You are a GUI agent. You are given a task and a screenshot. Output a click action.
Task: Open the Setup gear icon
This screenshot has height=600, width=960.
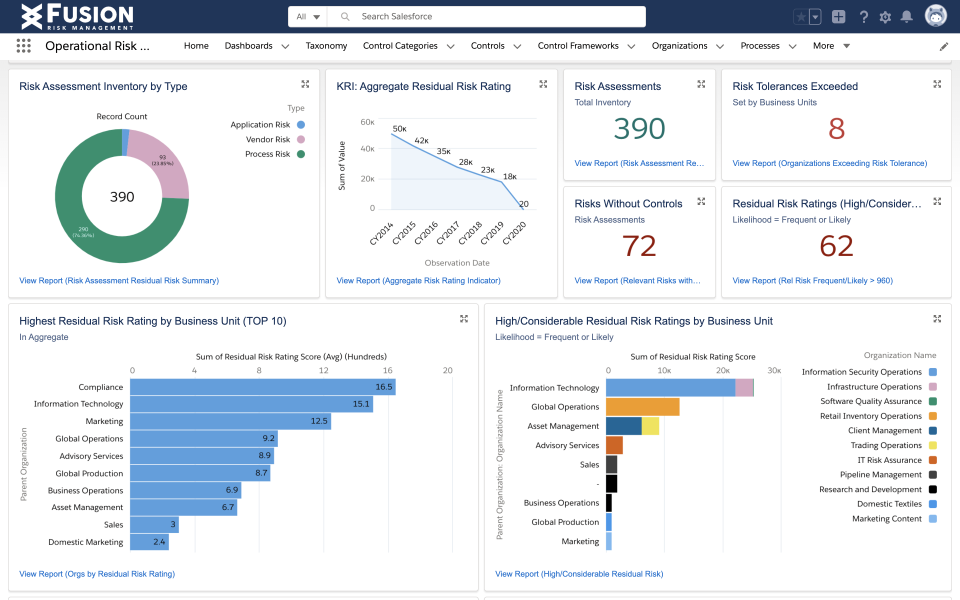[885, 17]
